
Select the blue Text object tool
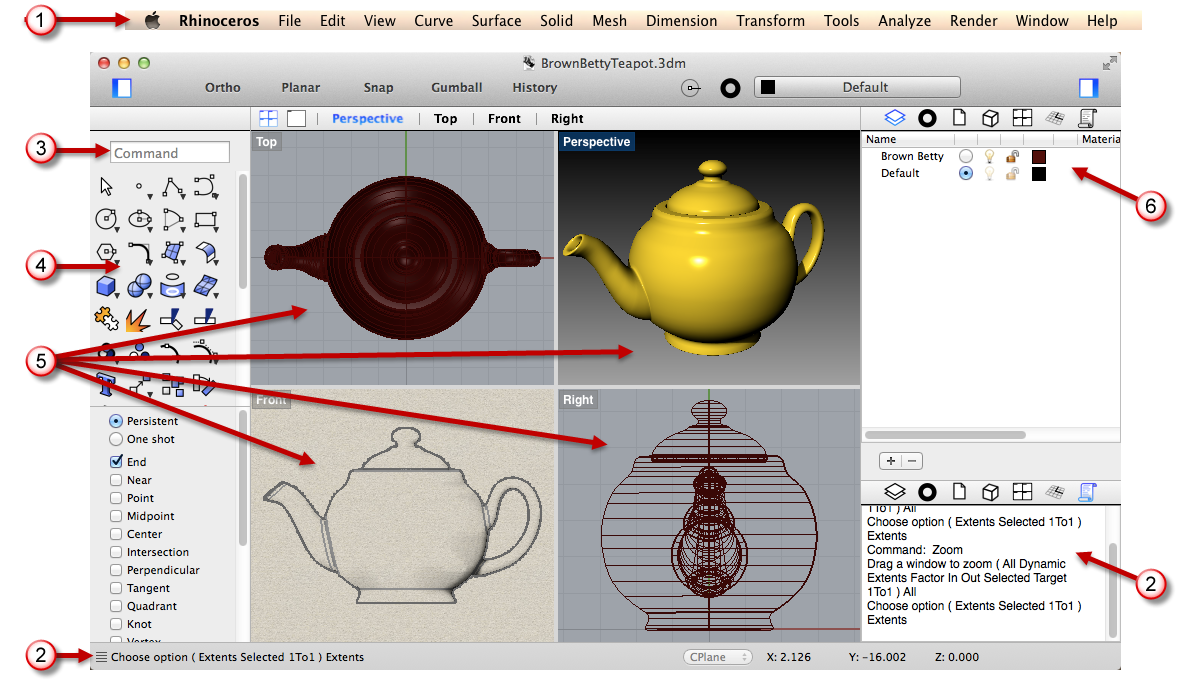click(x=107, y=386)
